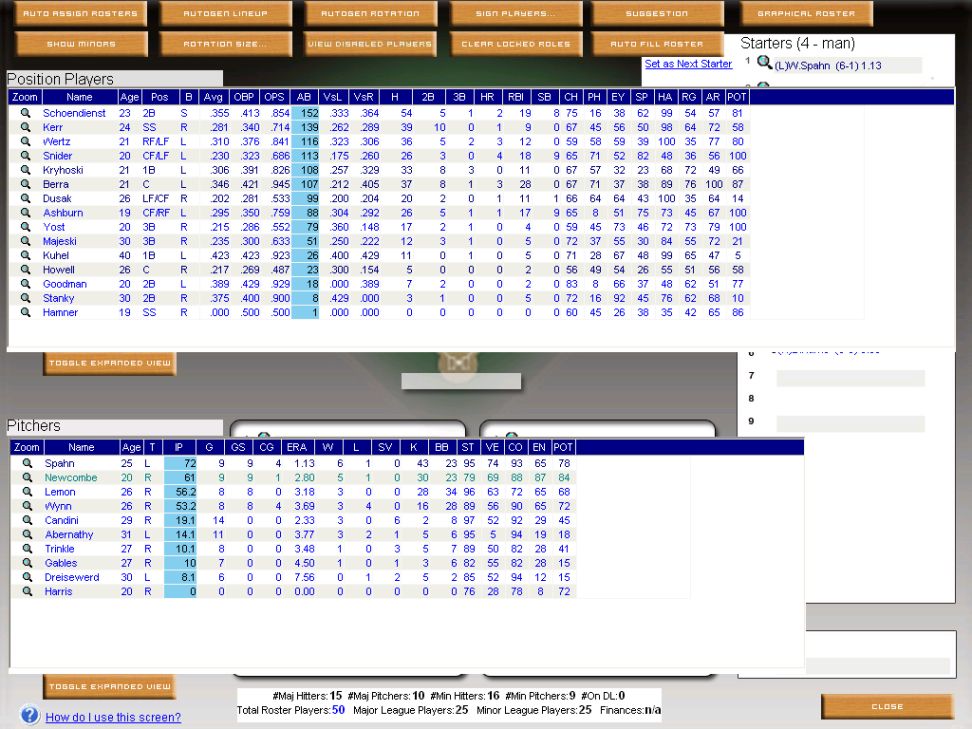Screen dimensions: 972x729
Task: Sort pitchers by ERA column header
Action: coord(297,447)
